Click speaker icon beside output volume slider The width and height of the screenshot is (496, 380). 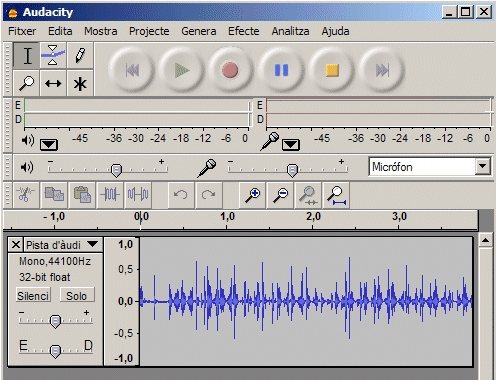tap(27, 167)
